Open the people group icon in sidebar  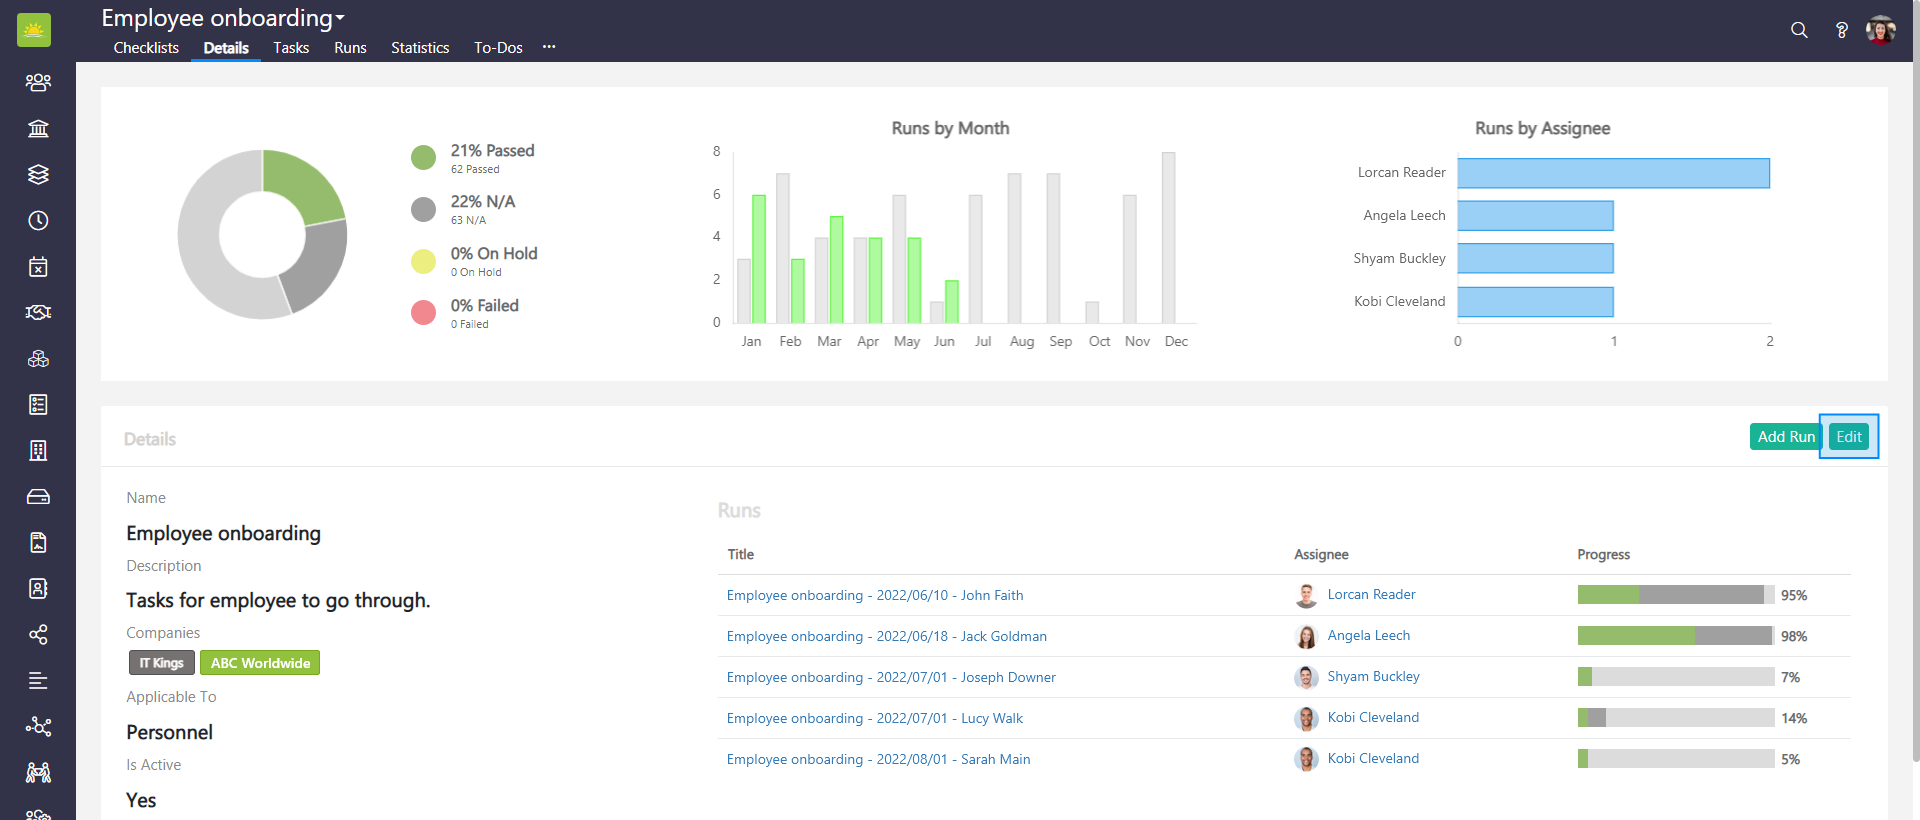[x=38, y=82]
